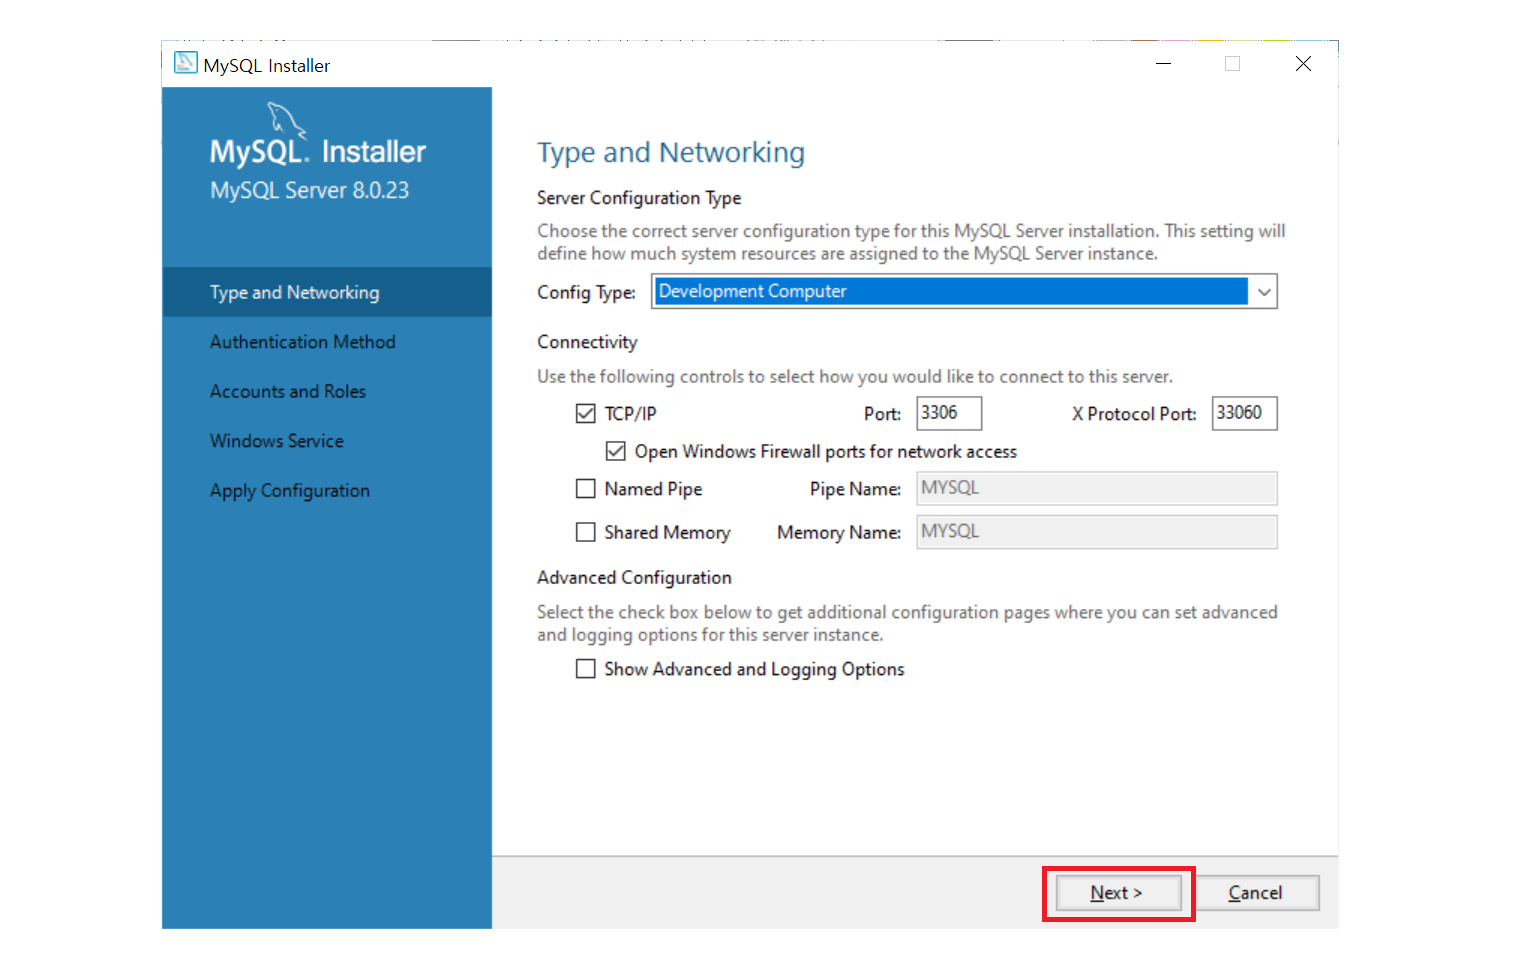This screenshot has width=1536, height=960.
Task: Enable the Shared Memory checkbox
Action: coord(586,532)
